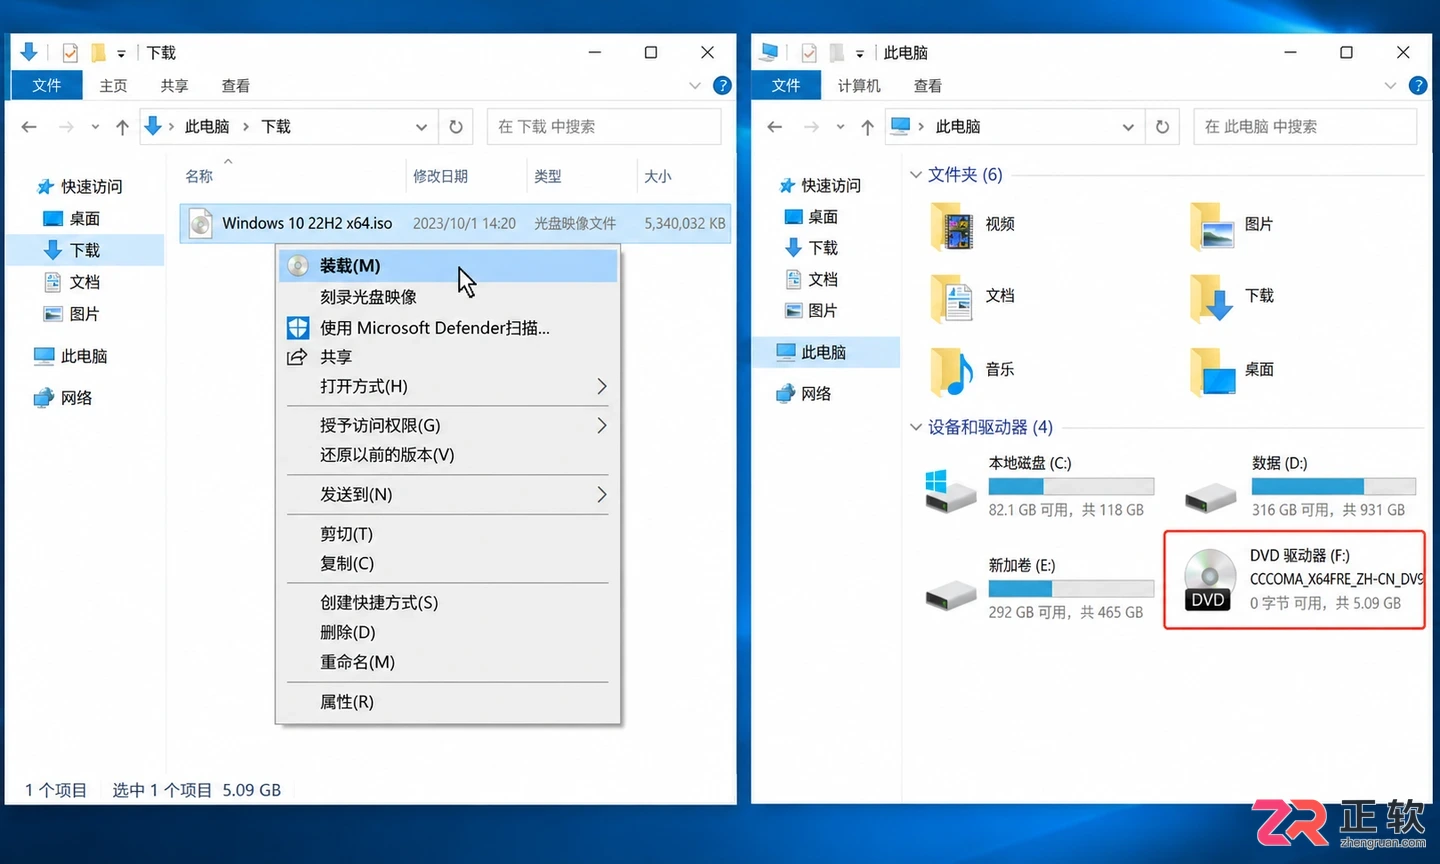Switch to 查看 tab in 下载 window
1440x864 pixels.
(235, 86)
